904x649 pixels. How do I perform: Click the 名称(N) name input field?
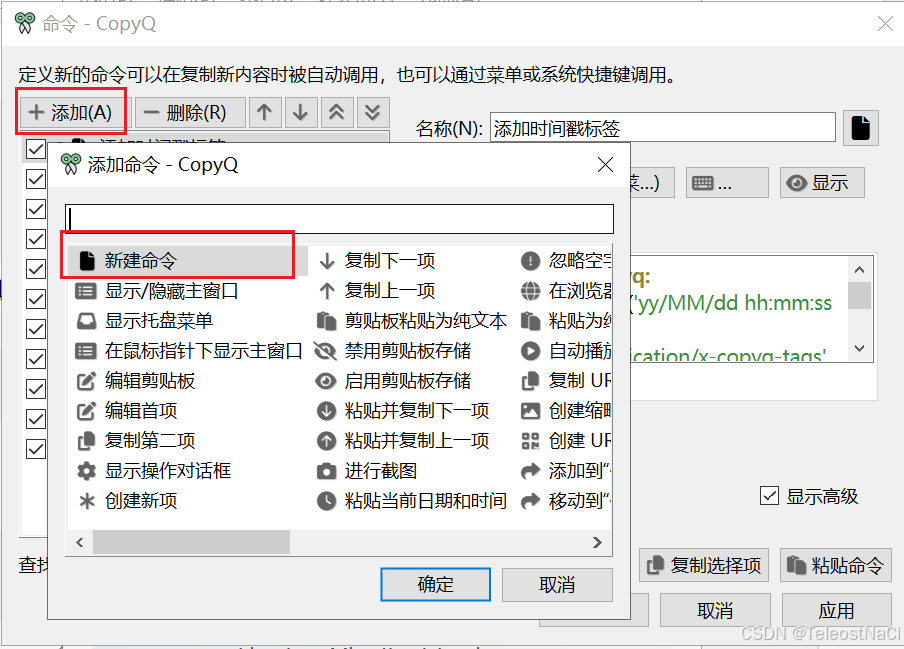662,127
